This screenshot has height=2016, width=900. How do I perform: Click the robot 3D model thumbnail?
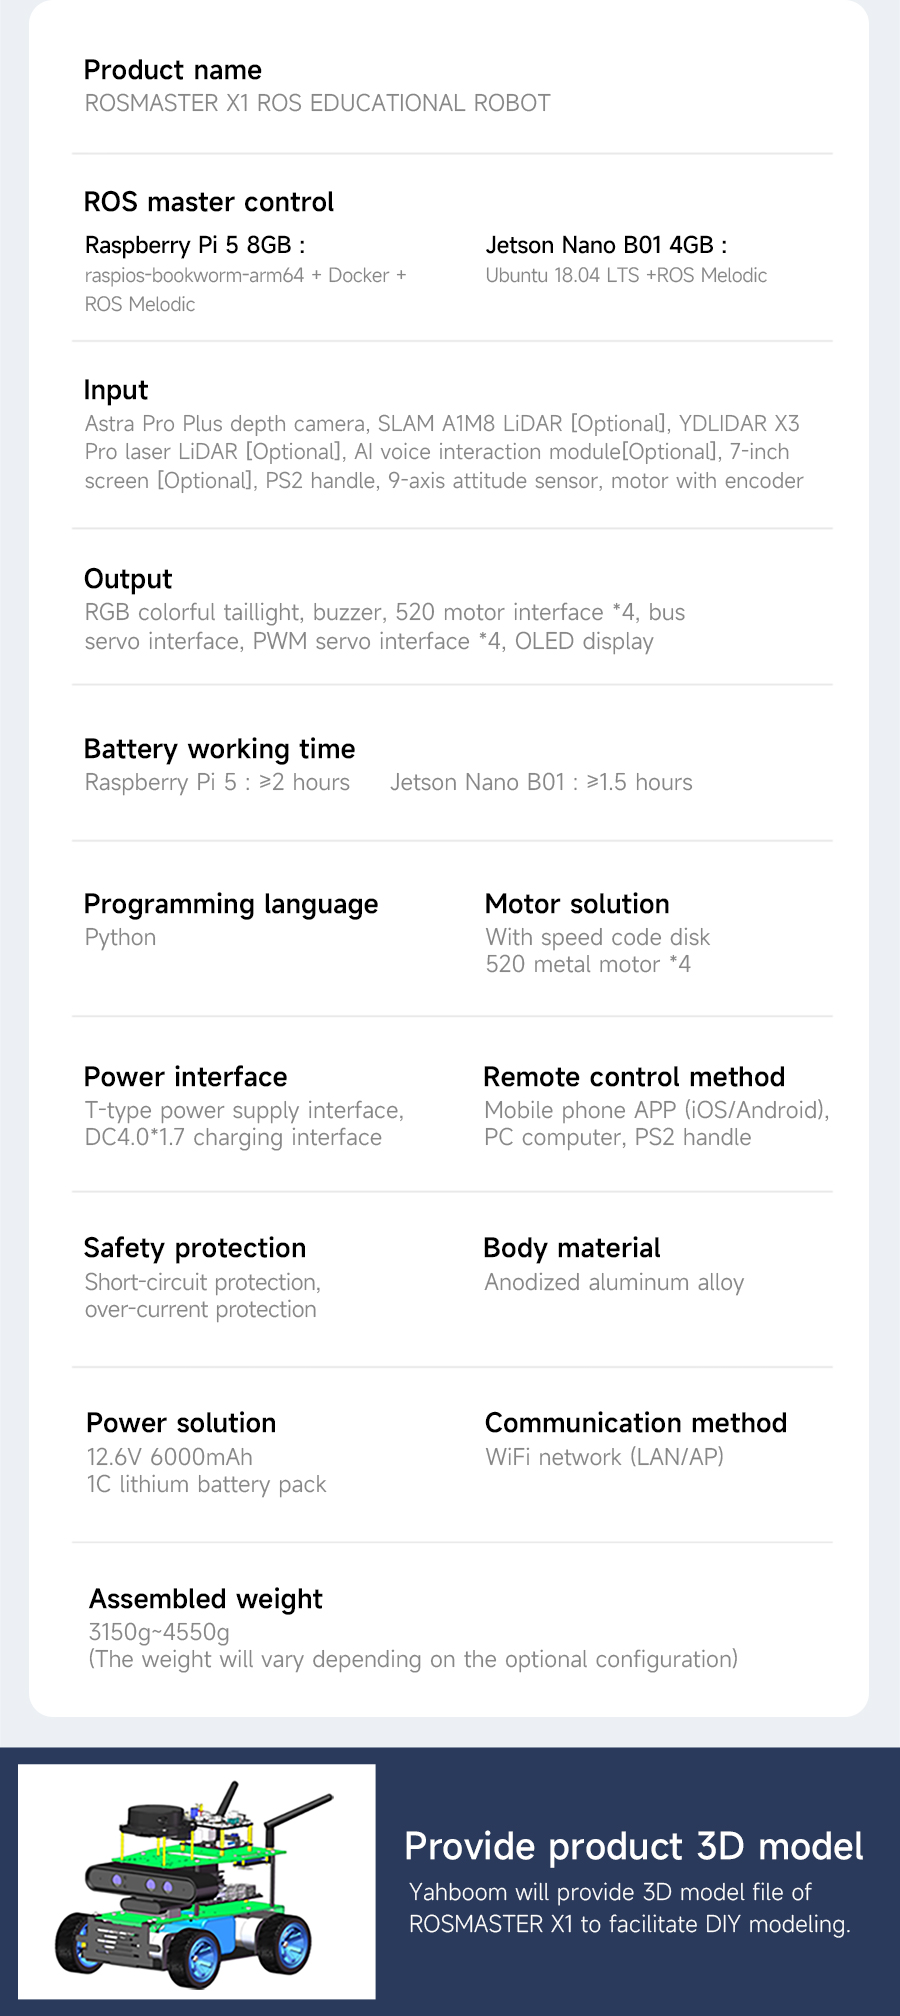(196, 1881)
